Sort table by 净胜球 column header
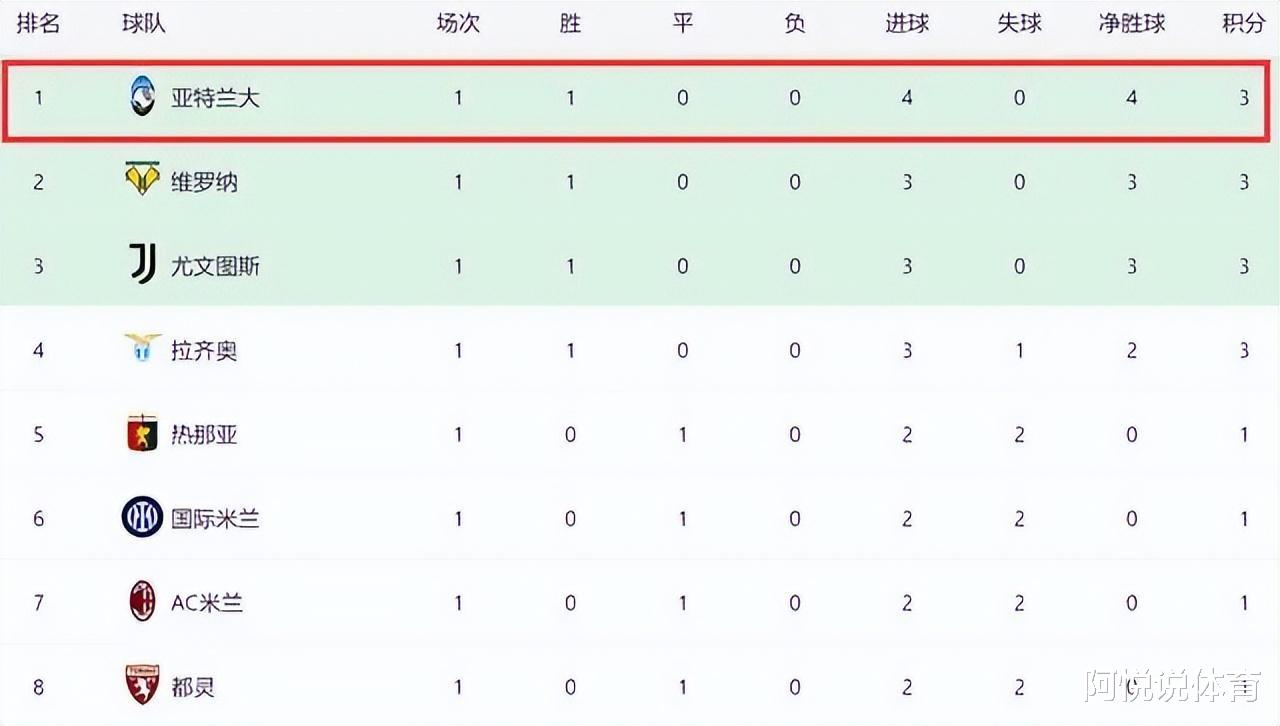This screenshot has height=726, width=1280. [x=1132, y=23]
